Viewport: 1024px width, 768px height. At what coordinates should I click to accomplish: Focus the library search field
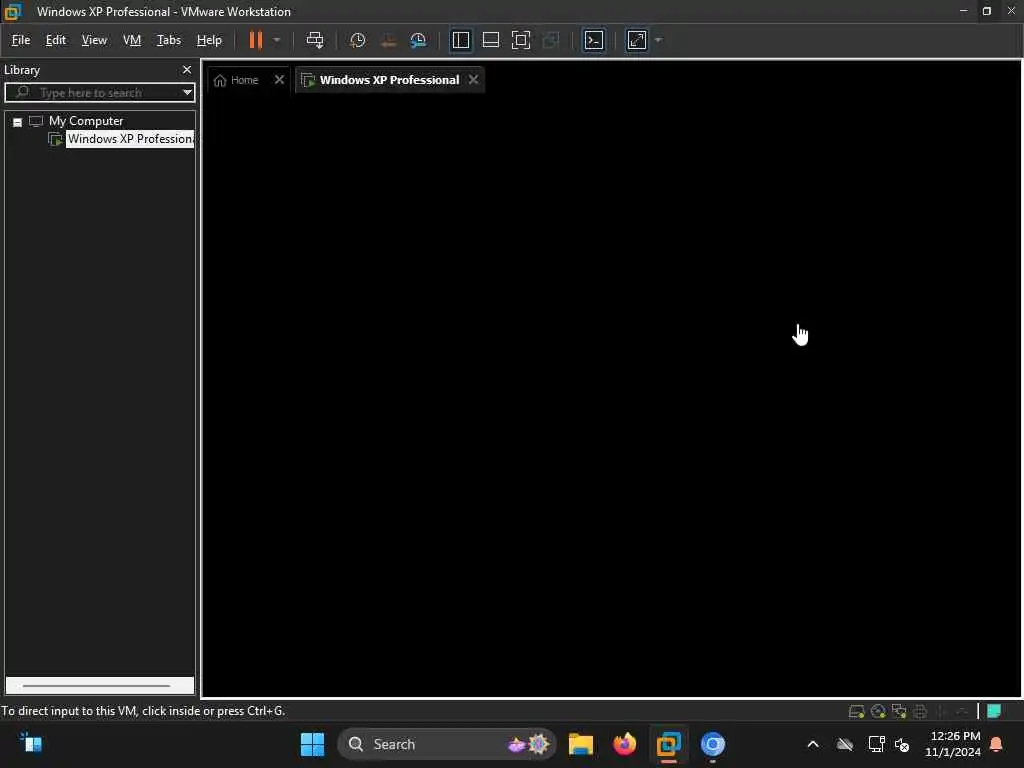point(98,93)
